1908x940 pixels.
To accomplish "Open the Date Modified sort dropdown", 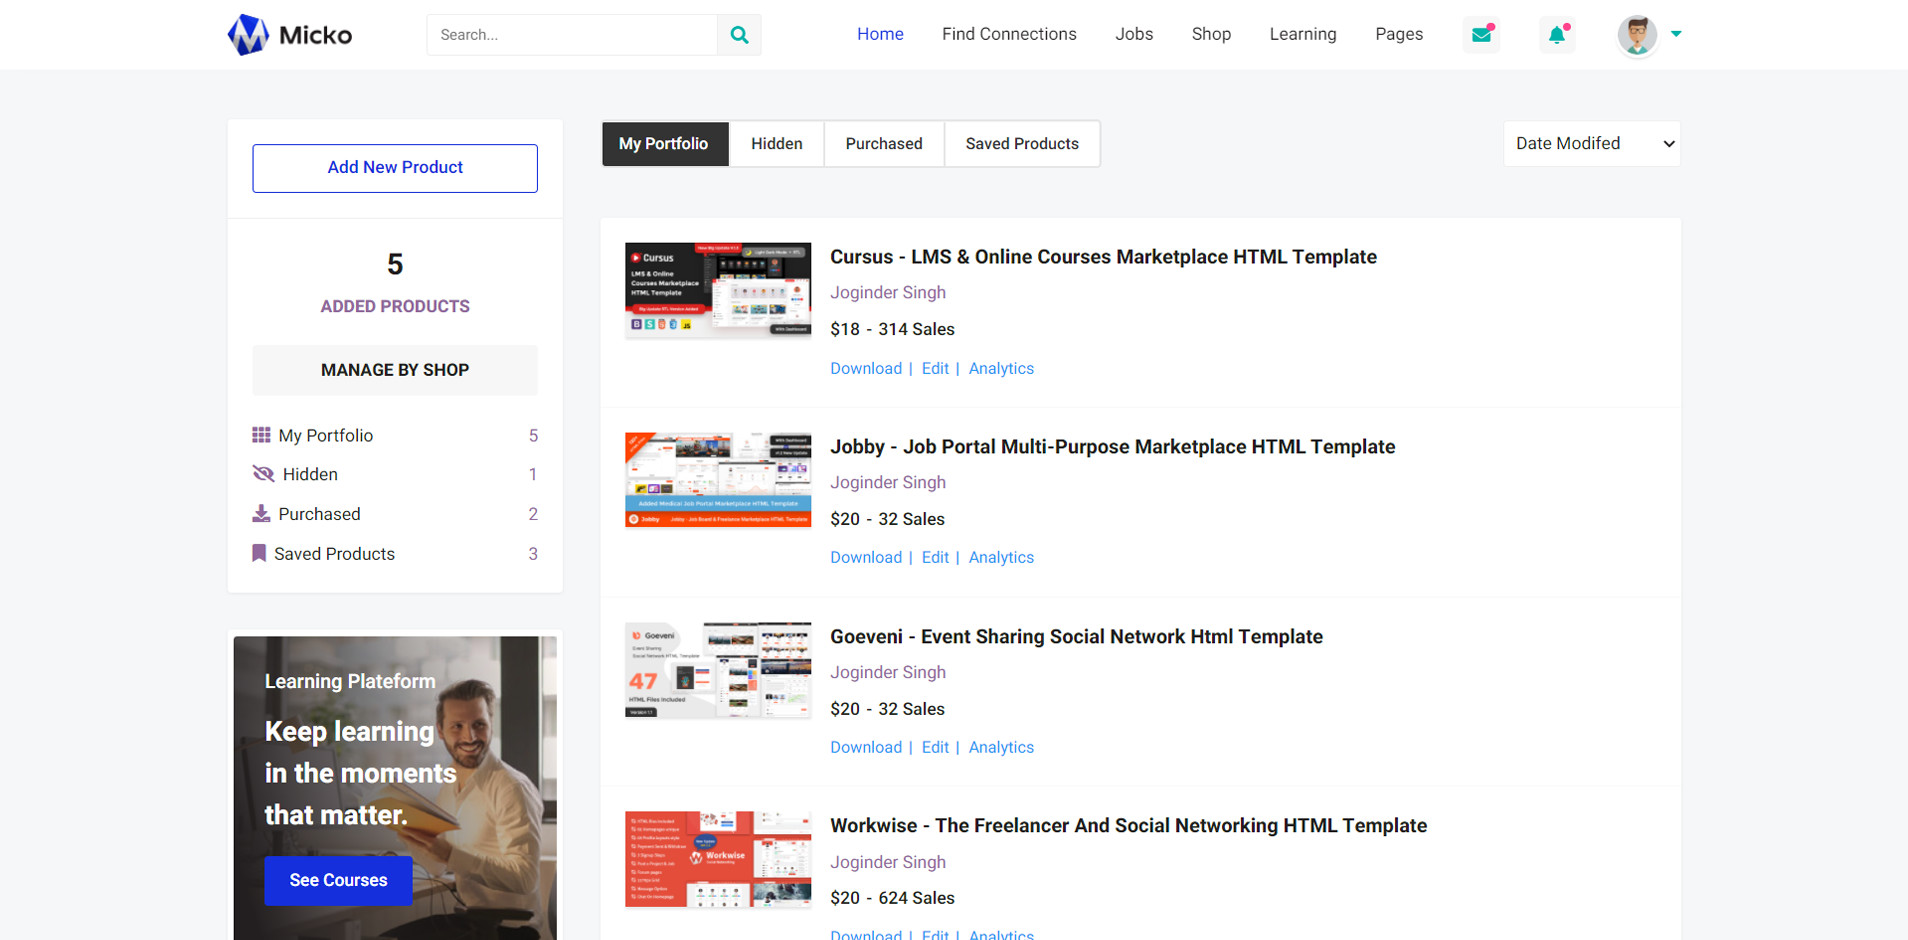I will click(1591, 144).
